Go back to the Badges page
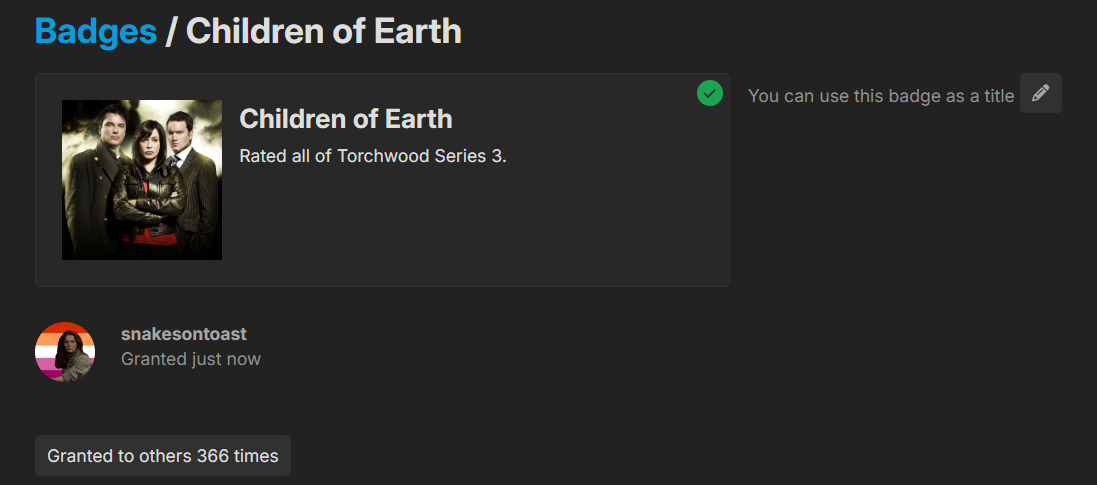 (x=96, y=31)
